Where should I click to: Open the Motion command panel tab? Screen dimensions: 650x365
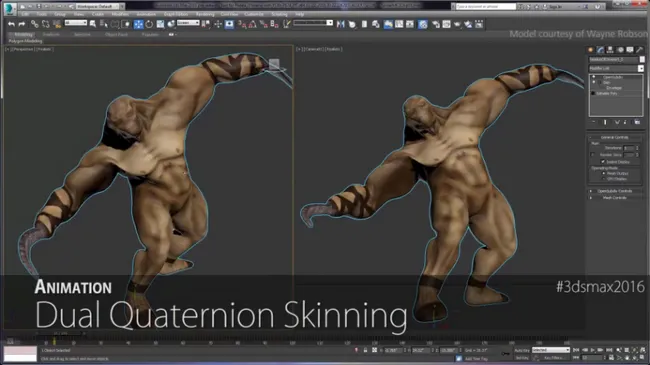620,50
